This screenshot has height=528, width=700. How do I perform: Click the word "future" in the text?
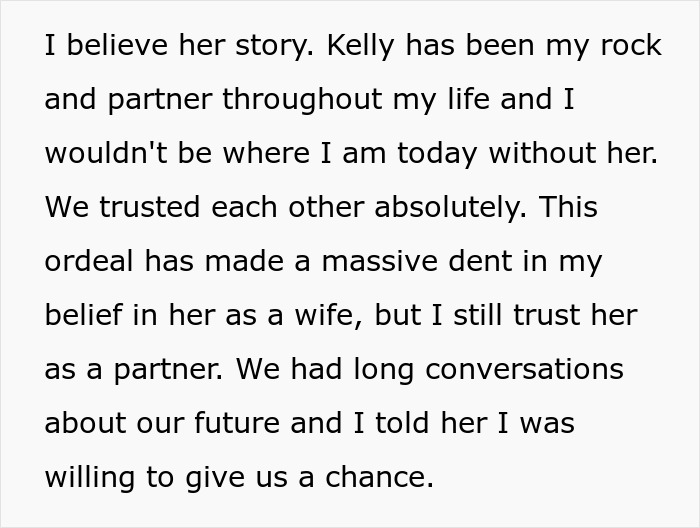pos(237,424)
